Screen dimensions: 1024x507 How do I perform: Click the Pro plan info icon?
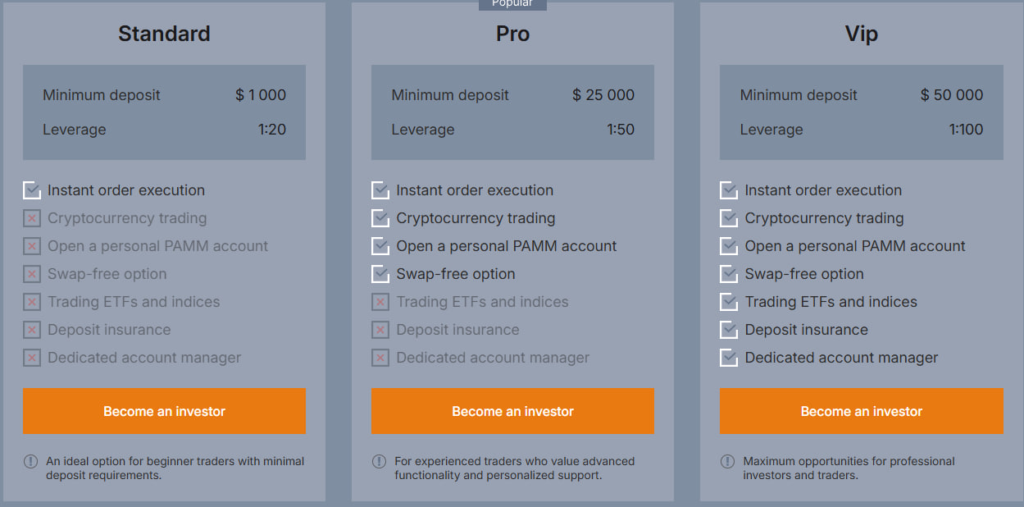(x=379, y=461)
